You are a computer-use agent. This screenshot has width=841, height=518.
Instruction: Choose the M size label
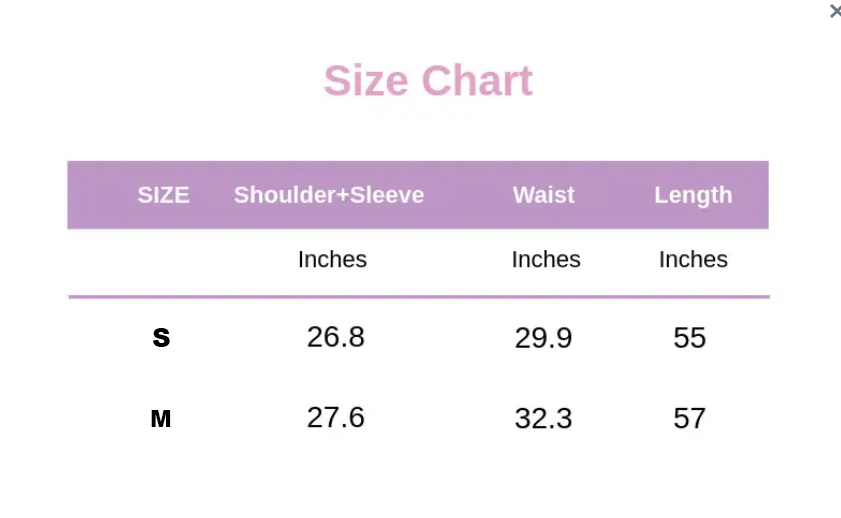161,419
